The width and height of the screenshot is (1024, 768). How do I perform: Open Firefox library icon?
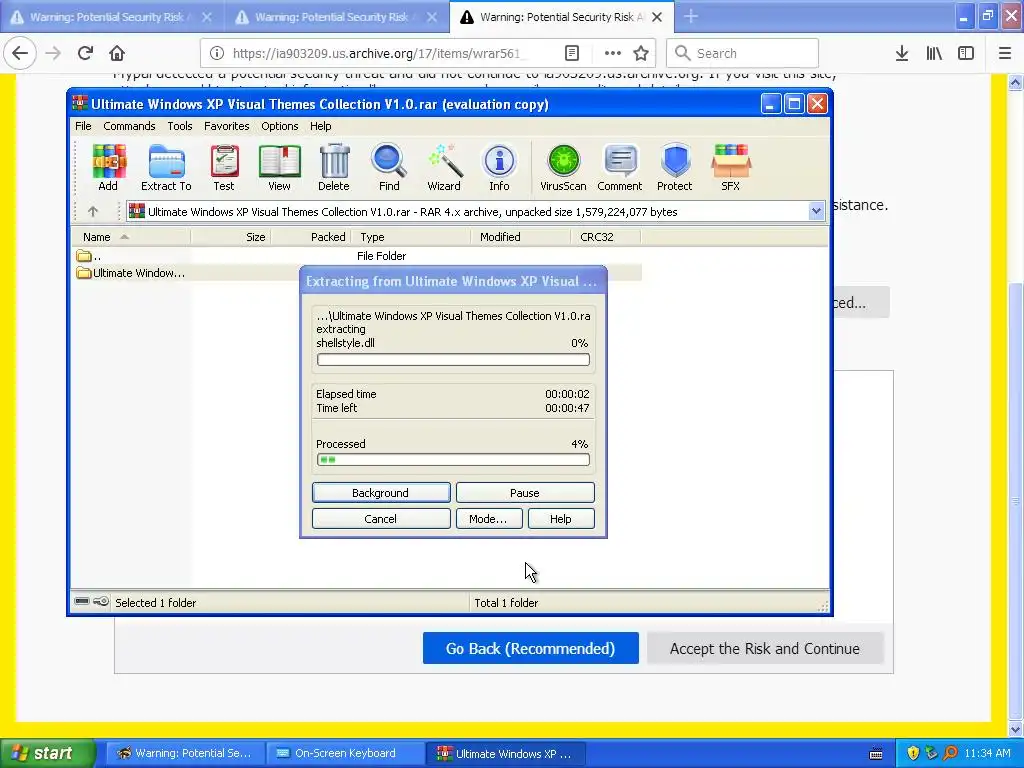click(934, 54)
